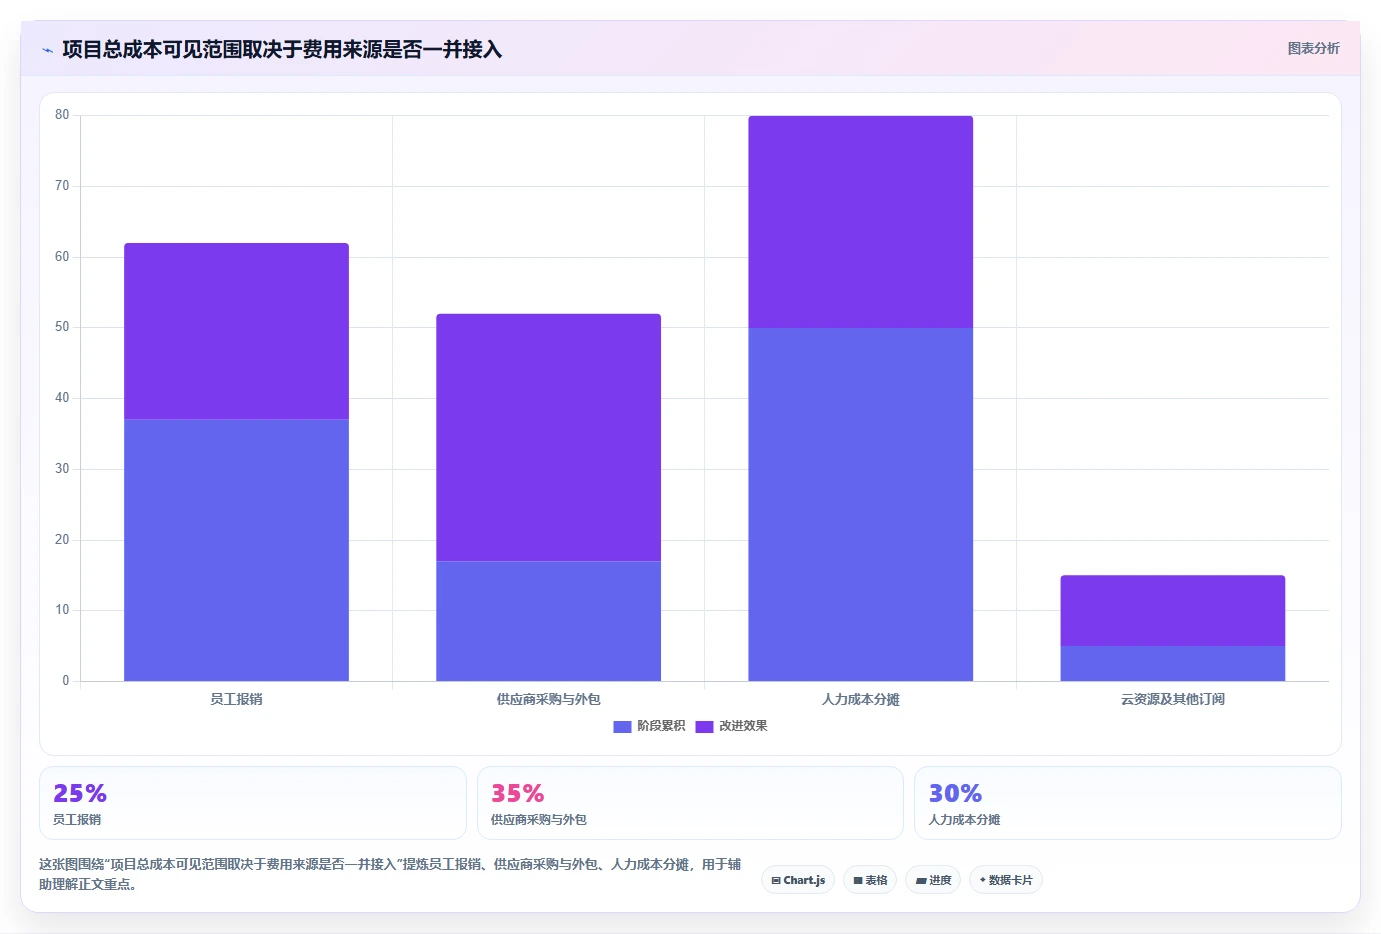Open the 30% 人力成本分摊 stat card
Screen dimensions: 1381x934
(1128, 803)
